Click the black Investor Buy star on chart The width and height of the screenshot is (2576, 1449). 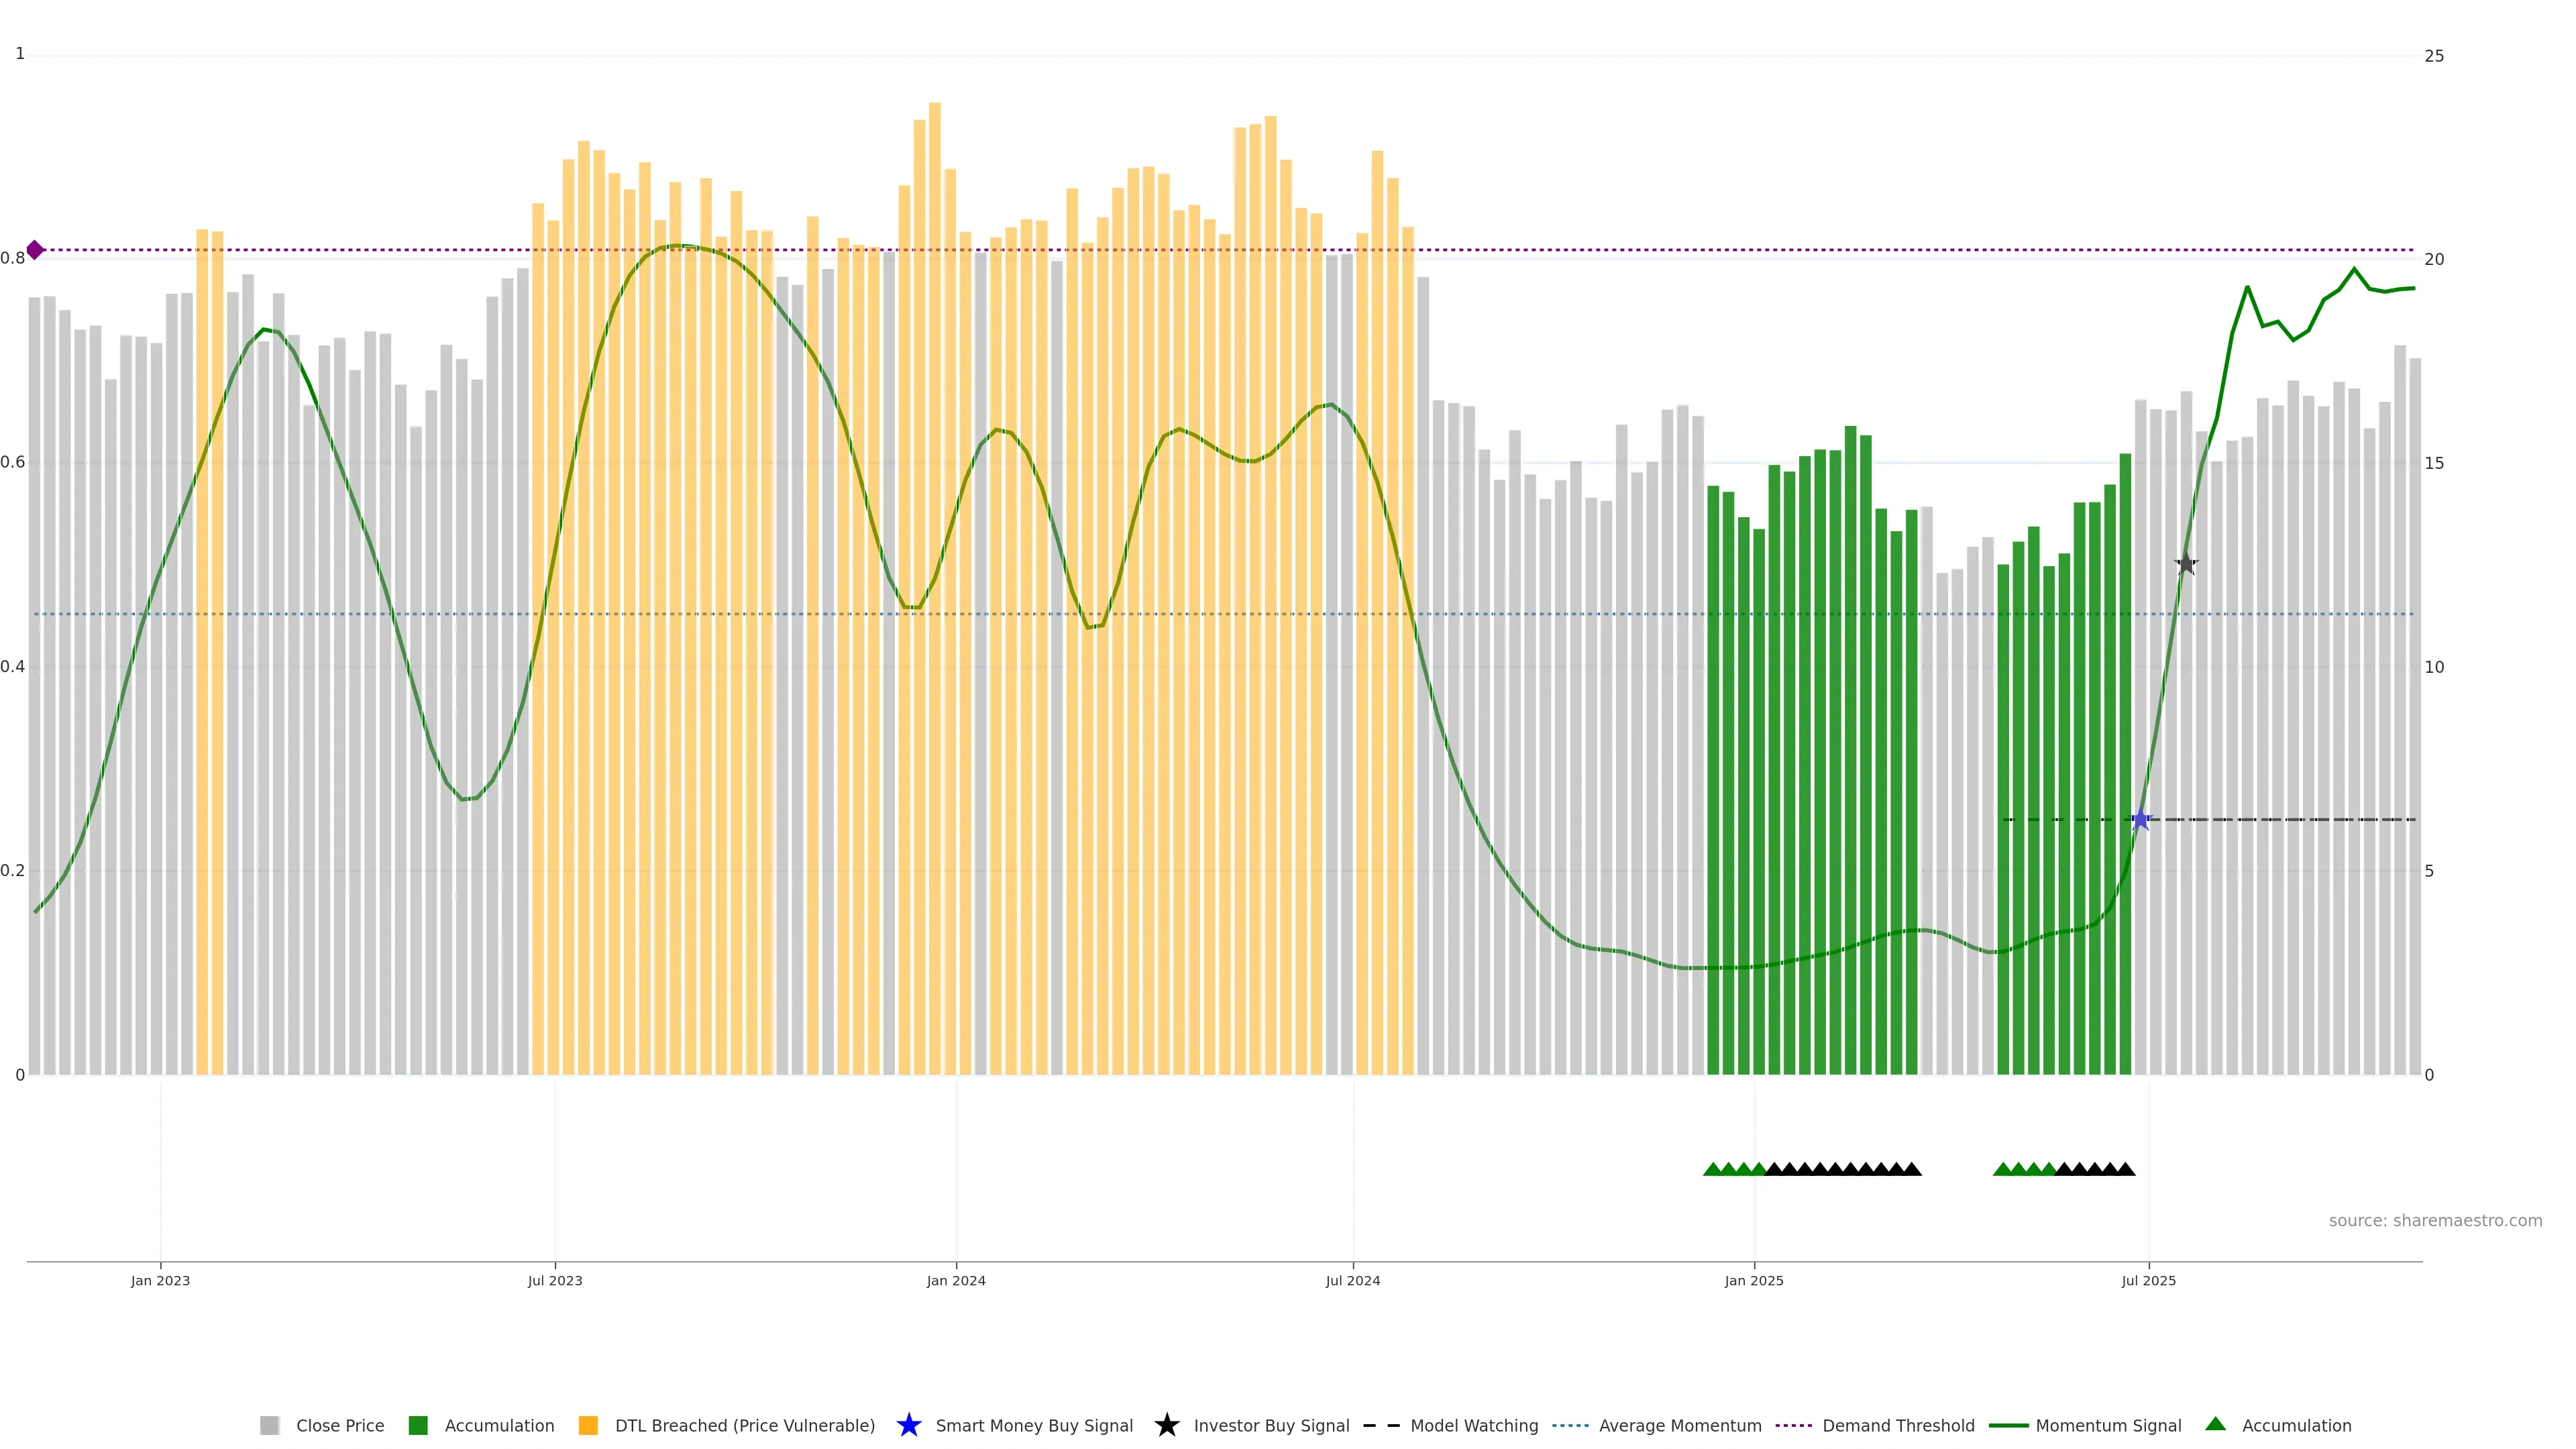[2186, 564]
